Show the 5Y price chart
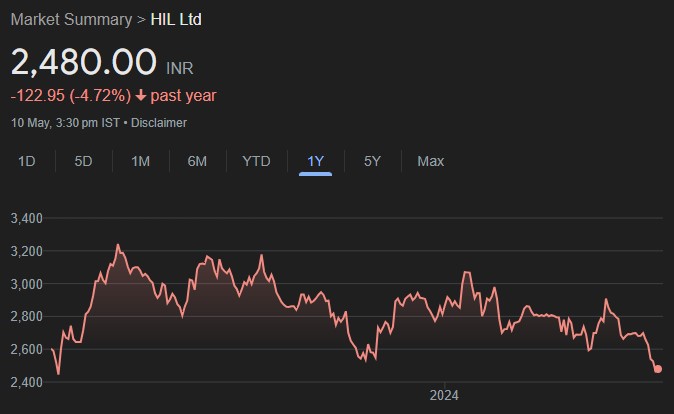The width and height of the screenshot is (674, 414). (x=372, y=161)
